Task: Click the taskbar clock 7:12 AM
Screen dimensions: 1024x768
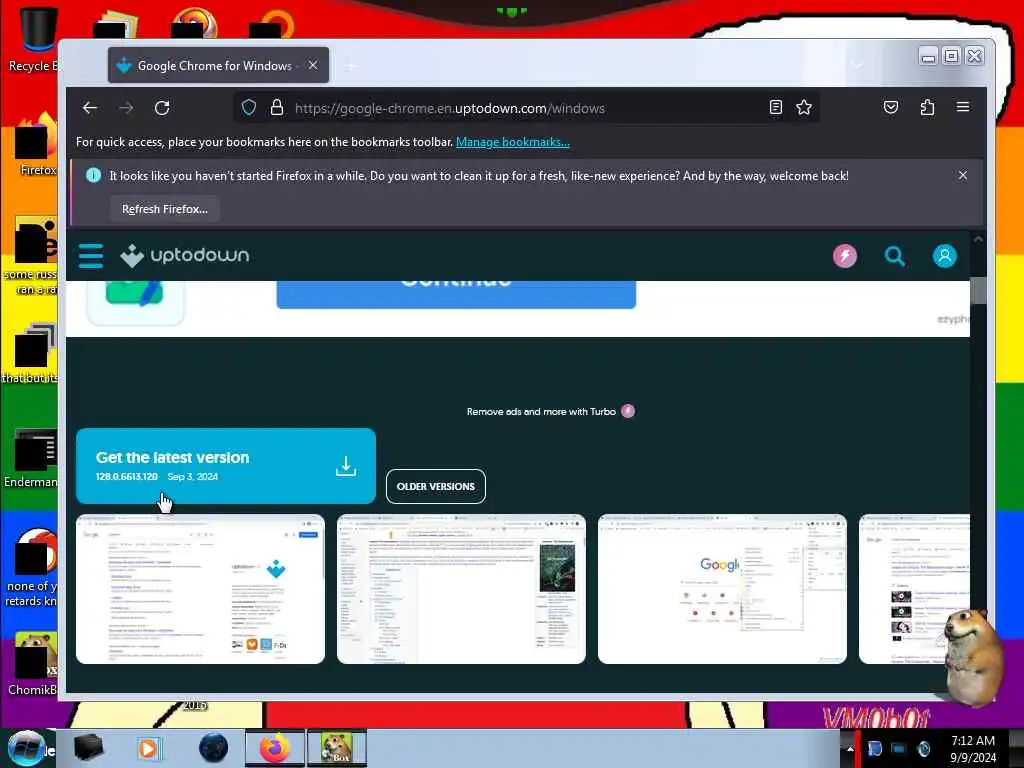Action: tap(973, 748)
